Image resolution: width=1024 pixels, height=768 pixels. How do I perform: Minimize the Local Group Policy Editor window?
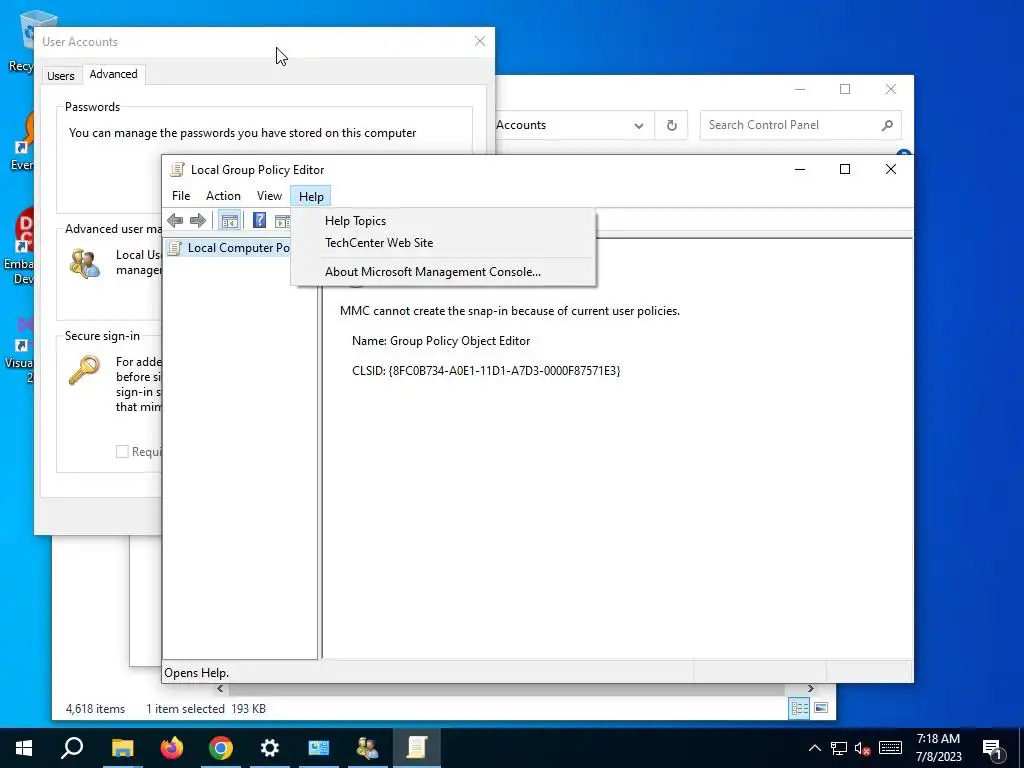click(x=799, y=169)
